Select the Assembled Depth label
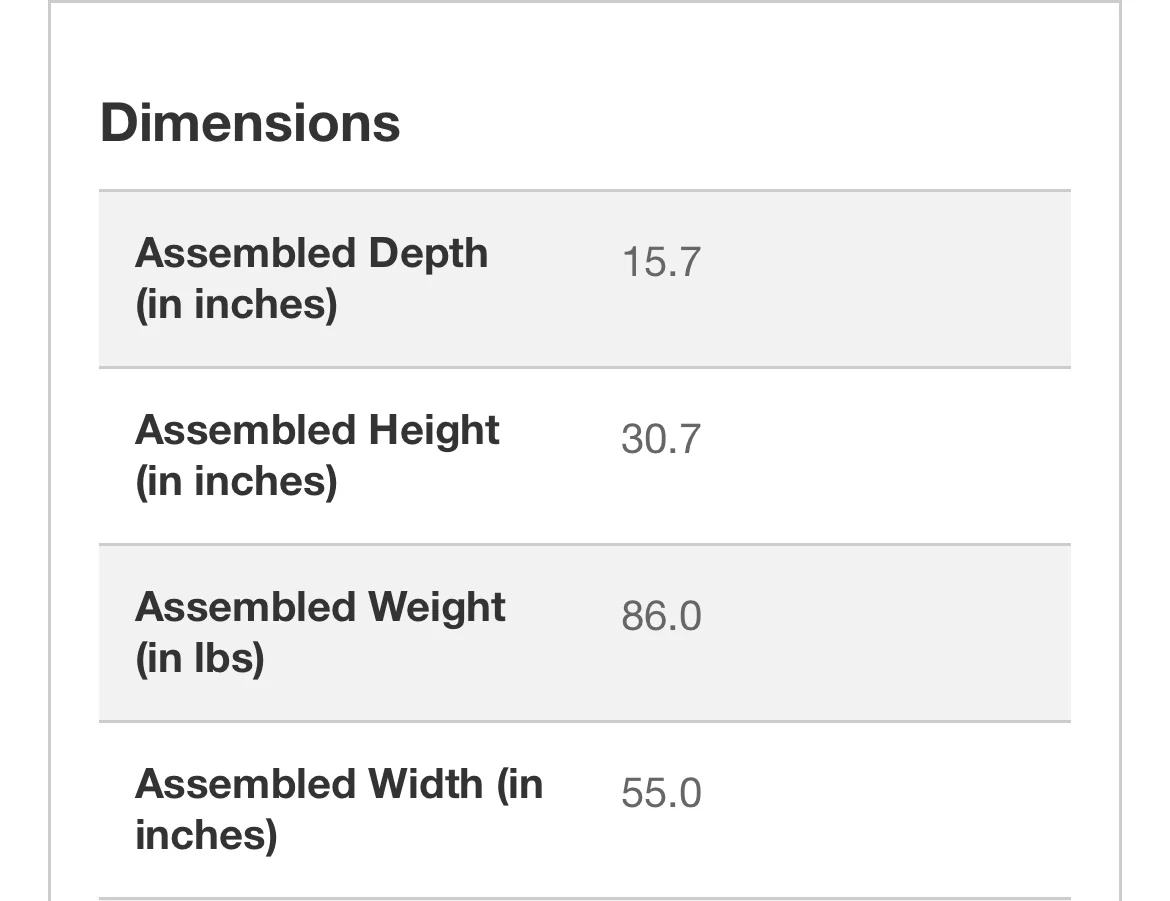Viewport: 1170px width, 901px height. 311,278
